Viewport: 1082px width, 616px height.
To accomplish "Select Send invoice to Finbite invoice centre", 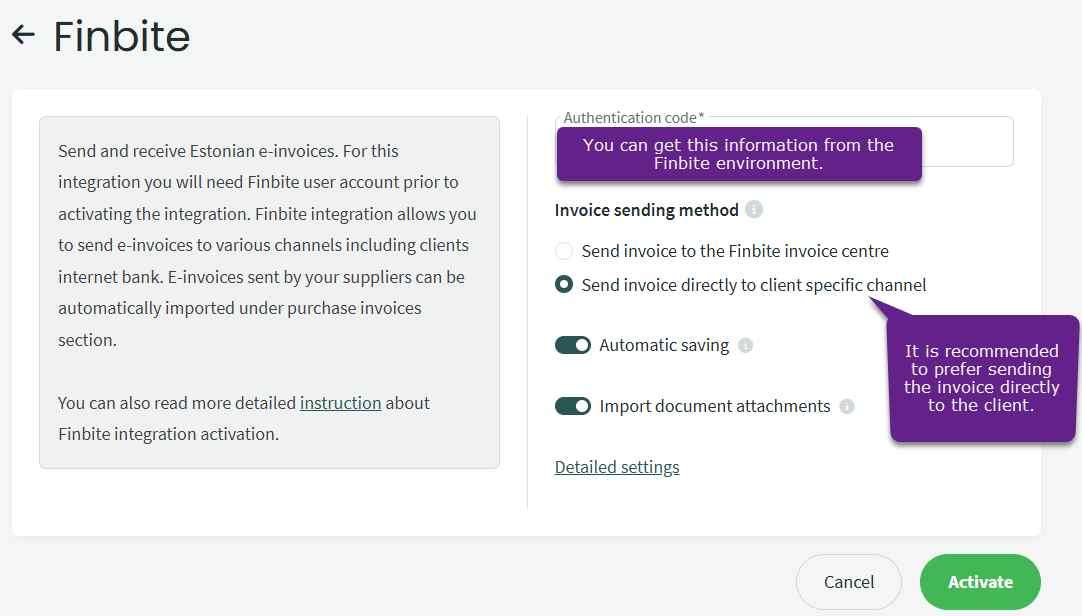I will (x=564, y=251).
